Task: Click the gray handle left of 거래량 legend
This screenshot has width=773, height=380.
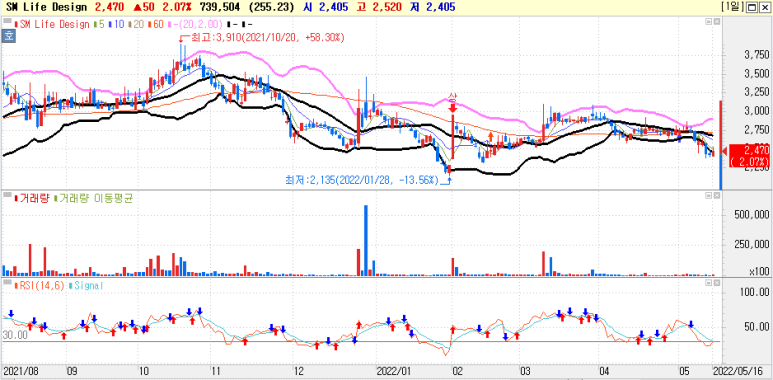Action: (x=8, y=196)
